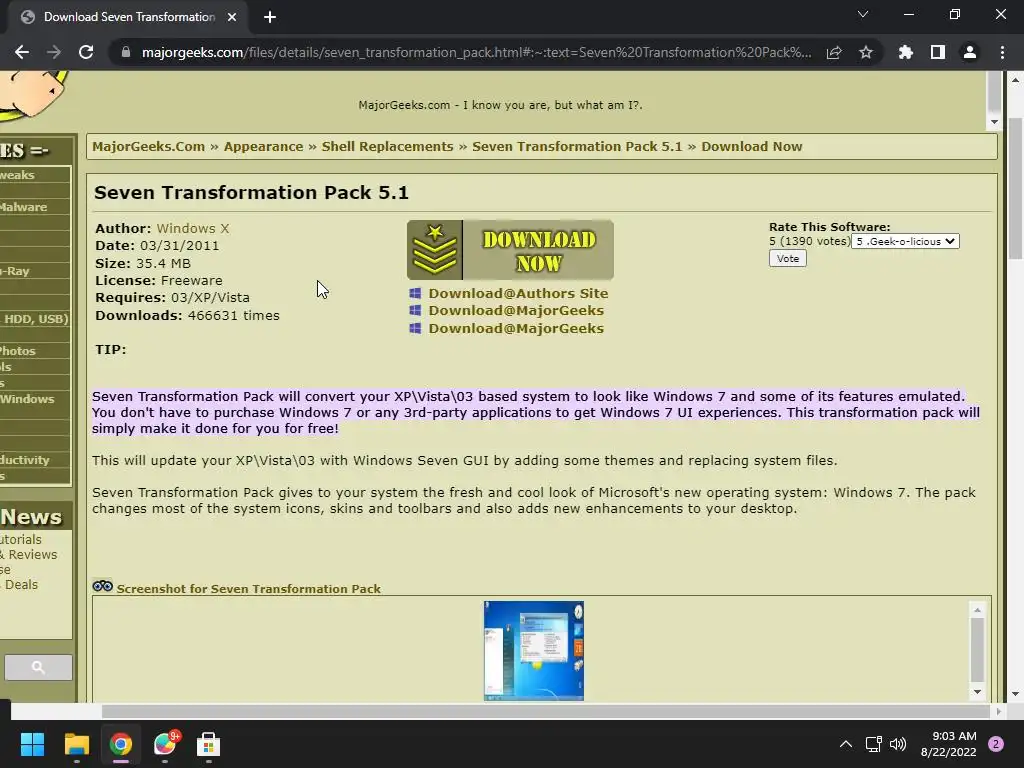
Task: Open the Deals sidebar link
Action: pyautogui.click(x=22, y=584)
